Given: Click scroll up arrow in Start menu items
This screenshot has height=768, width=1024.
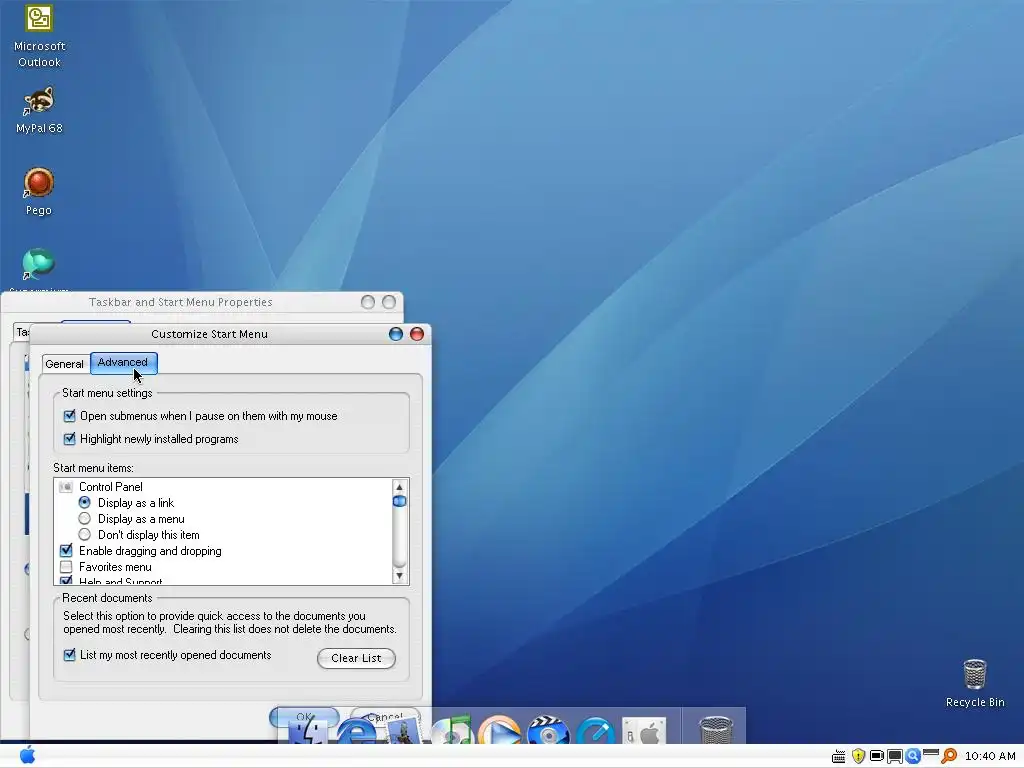Looking at the screenshot, I should [399, 487].
